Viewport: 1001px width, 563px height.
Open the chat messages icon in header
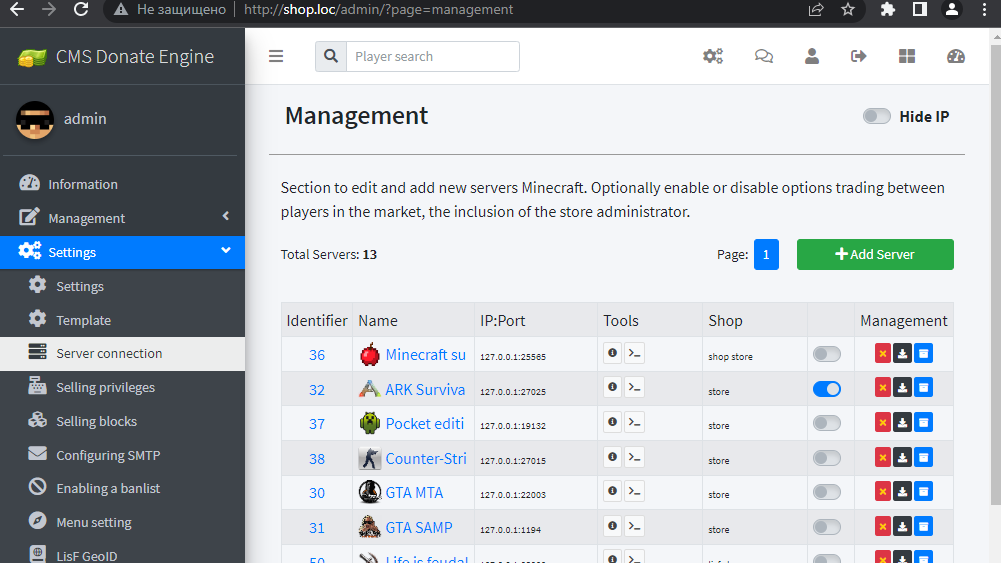764,56
